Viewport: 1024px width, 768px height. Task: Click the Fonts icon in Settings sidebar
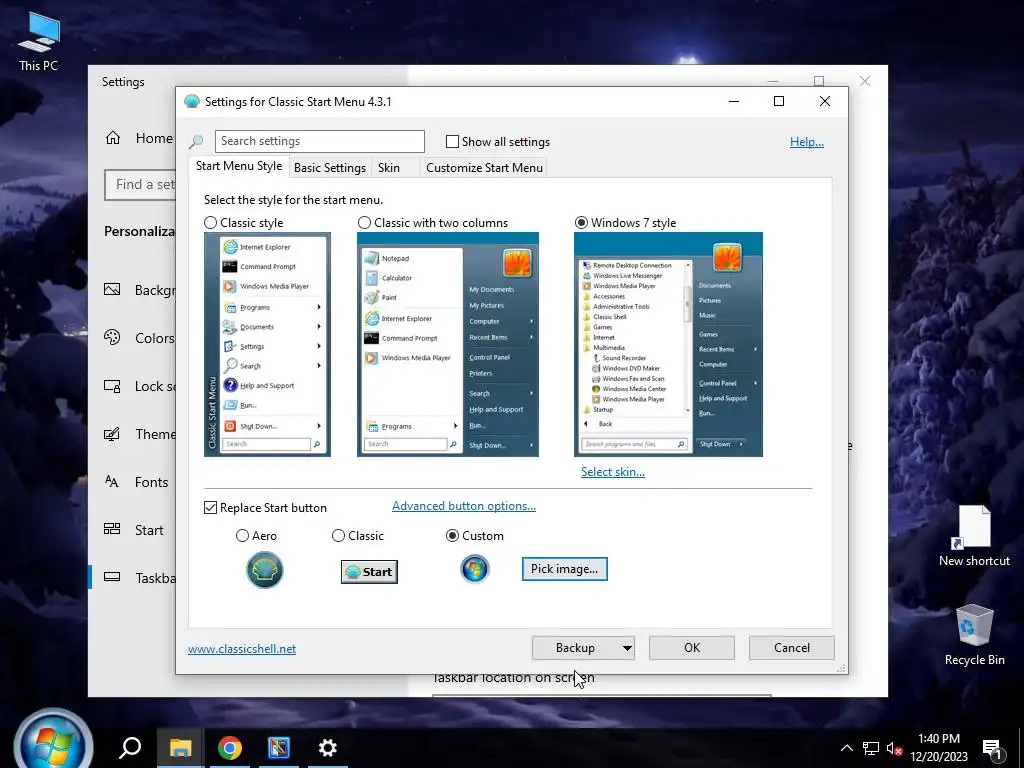coord(112,481)
